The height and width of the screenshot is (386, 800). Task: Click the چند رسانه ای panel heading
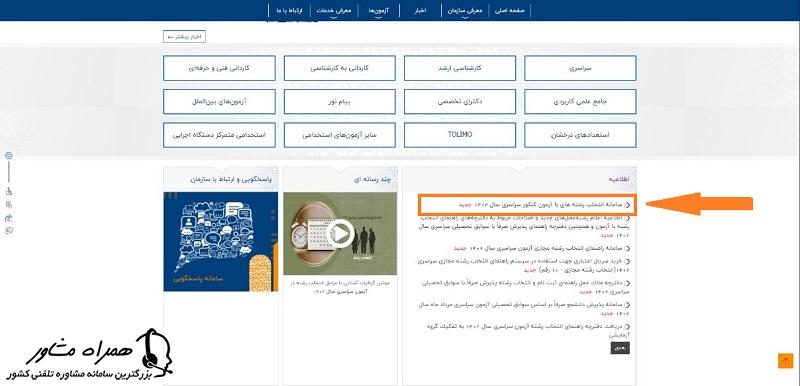(x=372, y=179)
